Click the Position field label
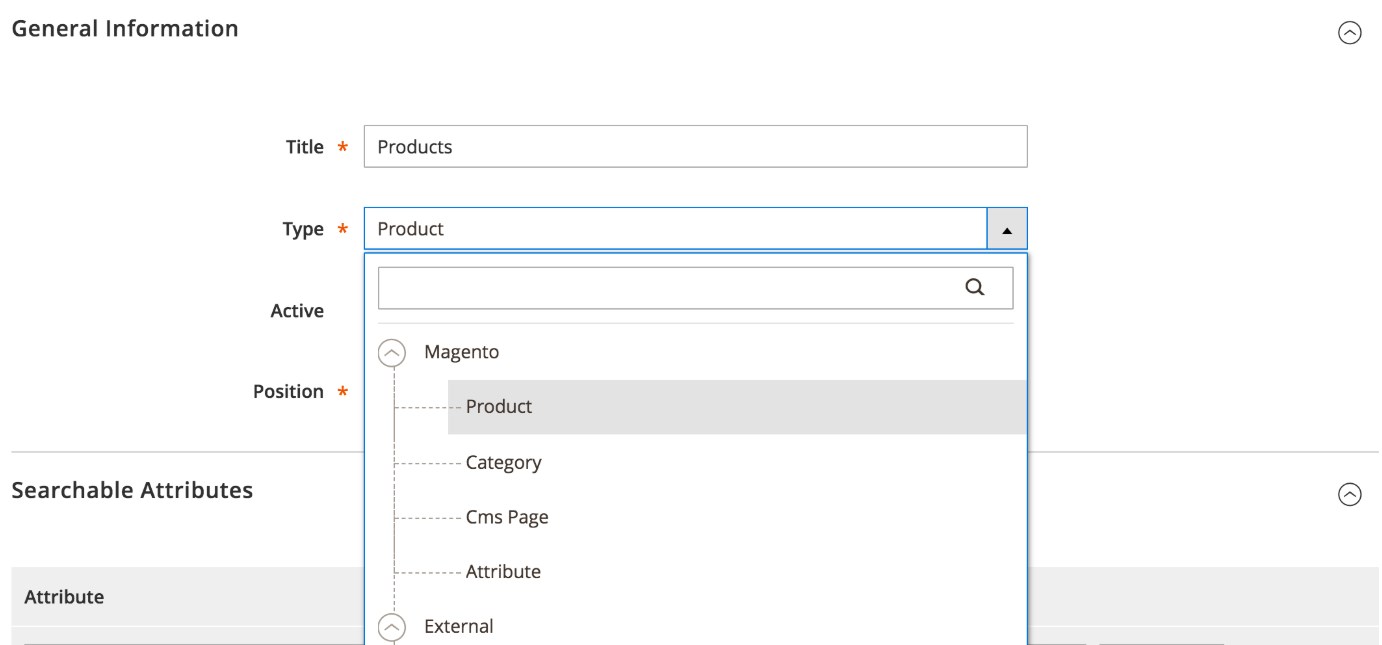The width and height of the screenshot is (1382, 645). 288,391
